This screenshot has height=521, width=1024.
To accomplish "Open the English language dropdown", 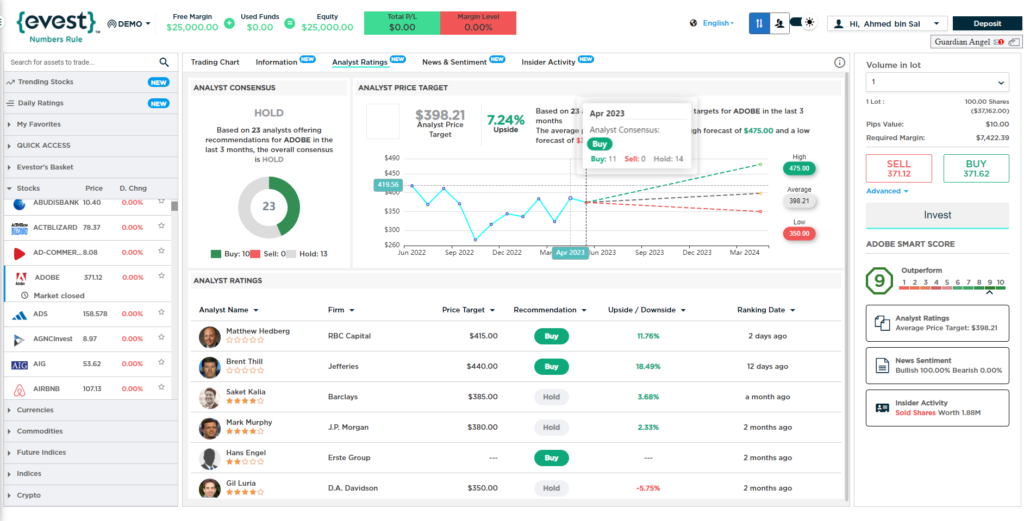I will click(718, 24).
